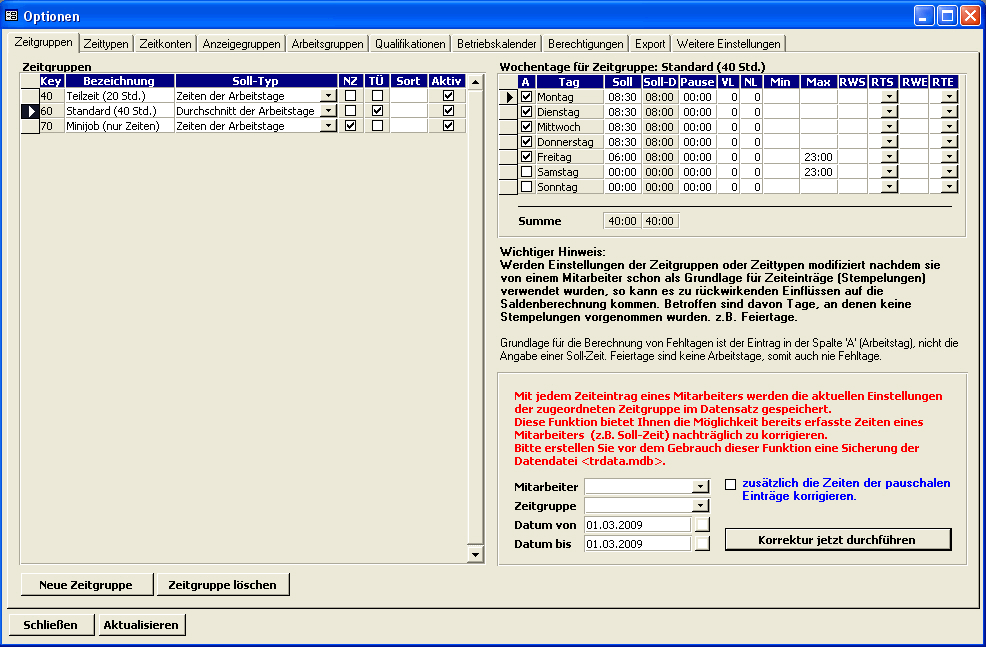This screenshot has width=986, height=647.
Task: Switch to the Zeittypen tab
Action: tap(106, 44)
